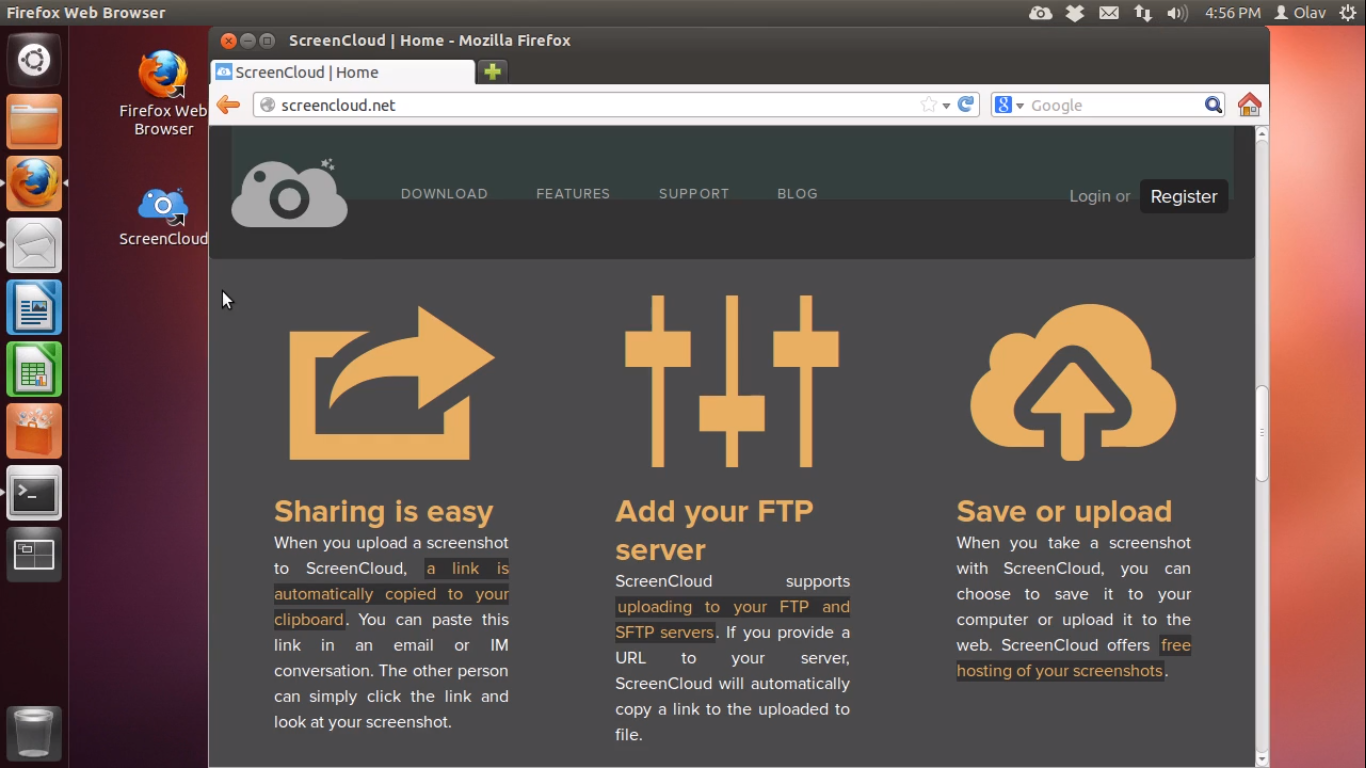Click the ScreenCloud tray icon in top panel
1366x768 pixels.
[1040, 13]
